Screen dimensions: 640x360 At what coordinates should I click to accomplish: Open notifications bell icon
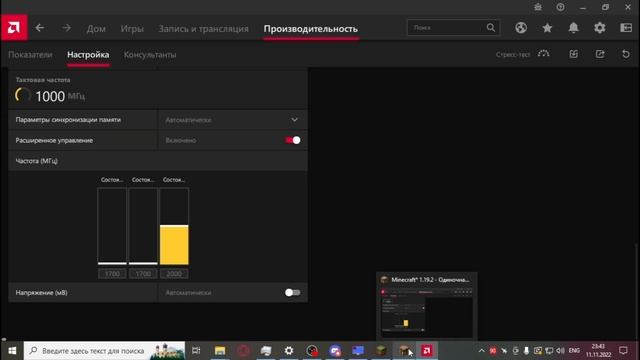coord(573,28)
